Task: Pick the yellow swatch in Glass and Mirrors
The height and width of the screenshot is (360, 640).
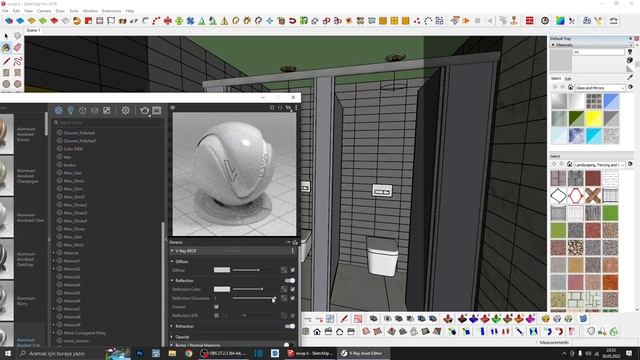Action: [594, 118]
